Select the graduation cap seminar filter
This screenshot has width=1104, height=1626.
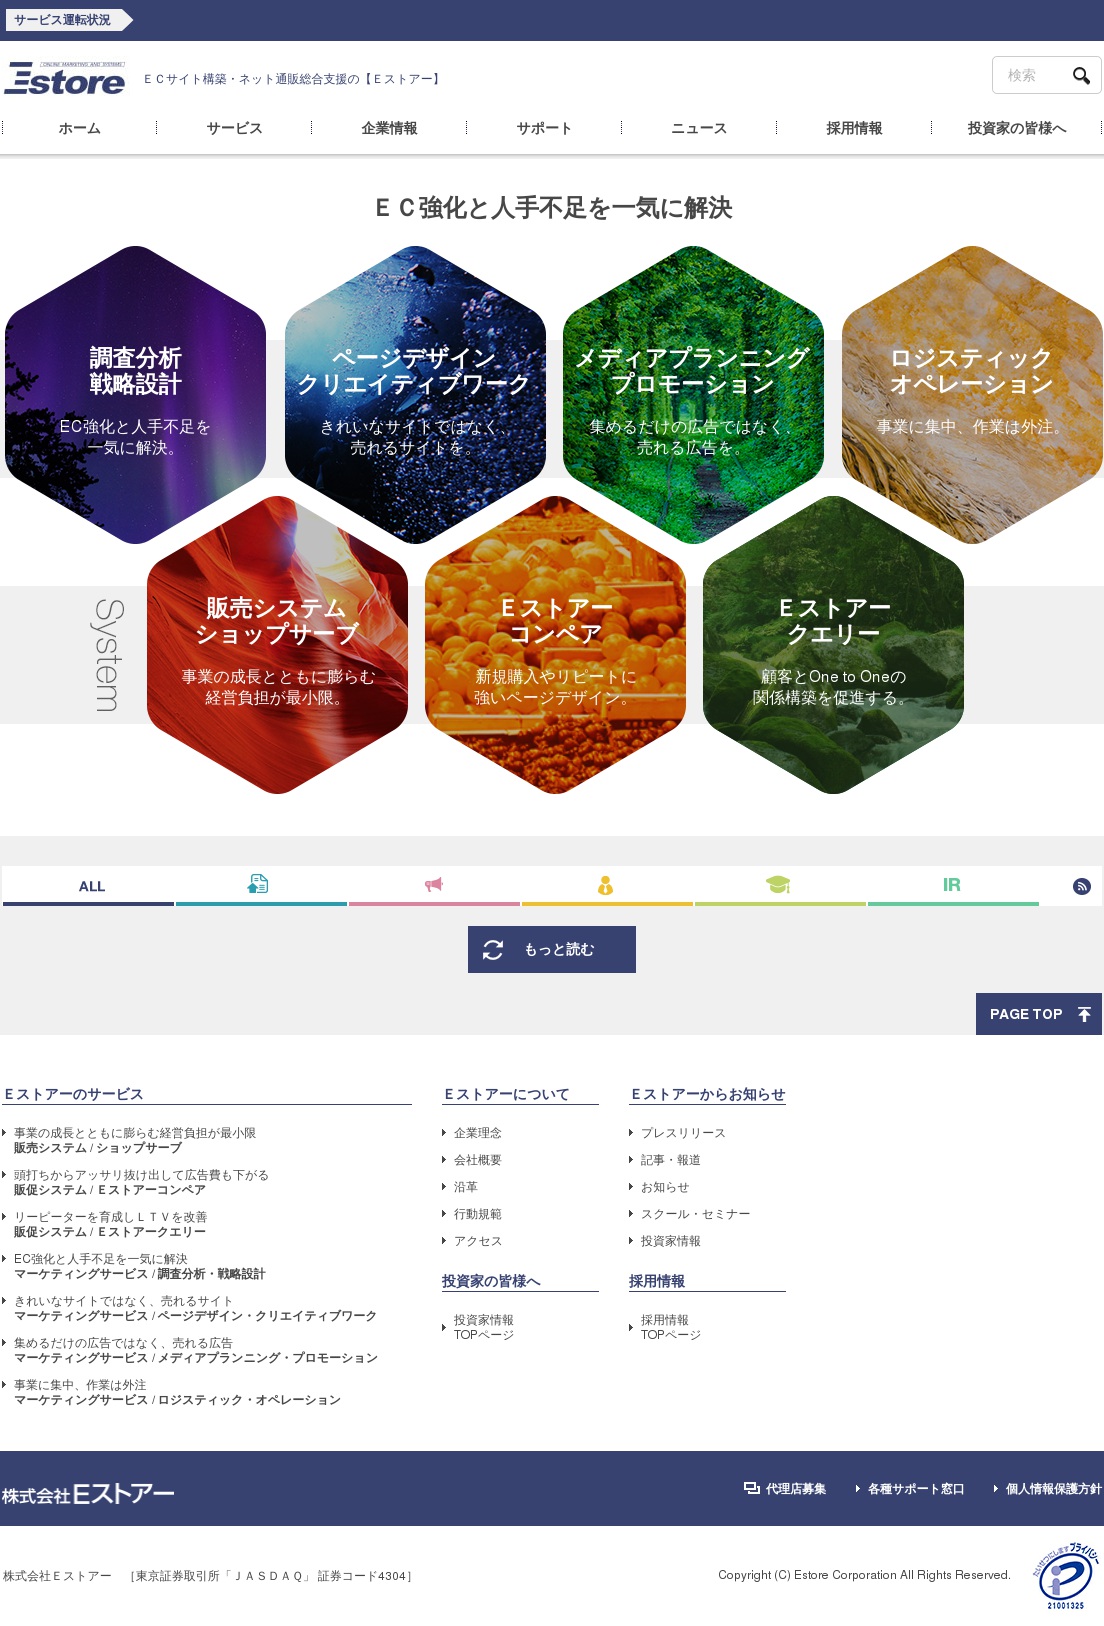pos(778,884)
